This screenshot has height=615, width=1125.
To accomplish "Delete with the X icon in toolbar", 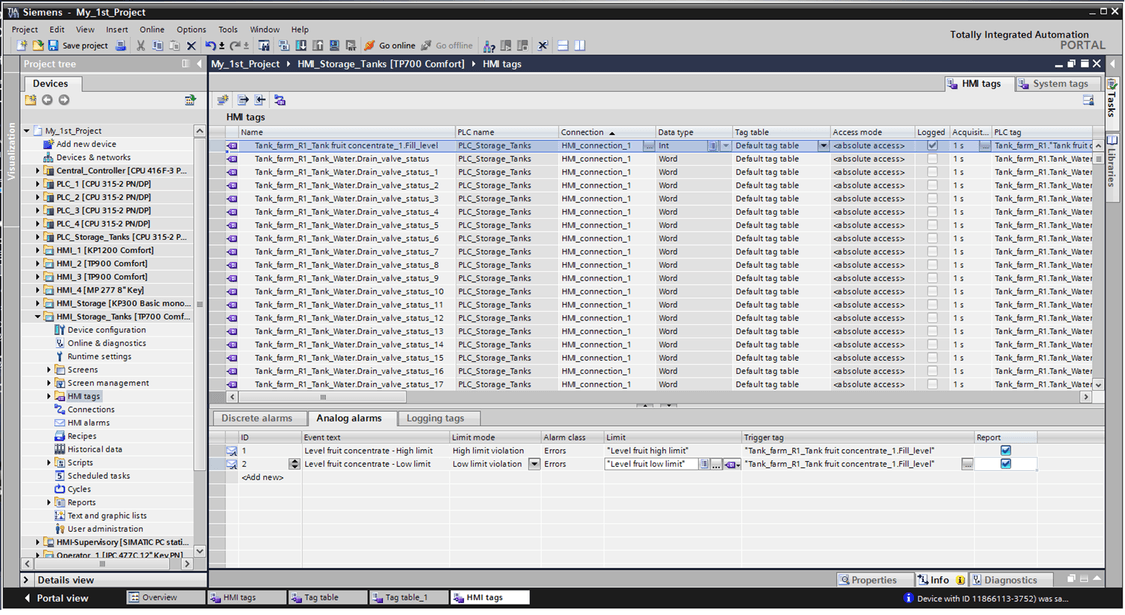I will (191, 45).
